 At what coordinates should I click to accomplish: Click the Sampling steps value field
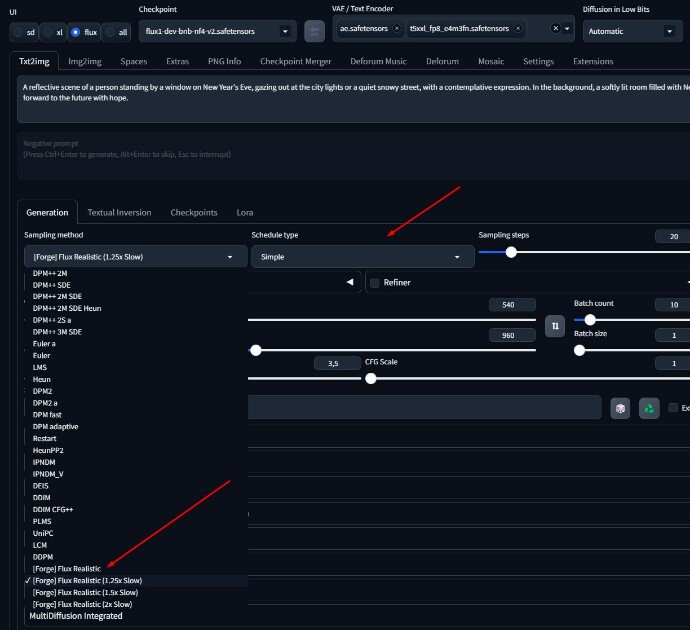click(673, 236)
